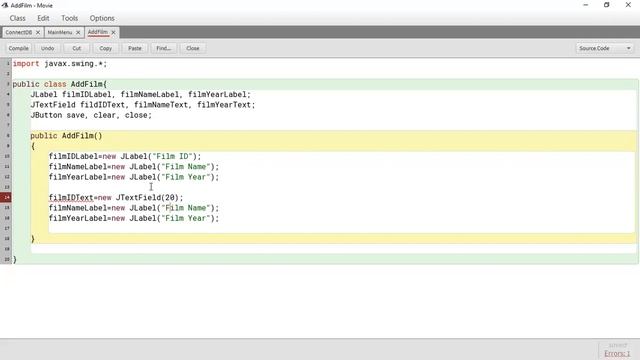
Task: Click the Copy button
Action: pos(106,48)
